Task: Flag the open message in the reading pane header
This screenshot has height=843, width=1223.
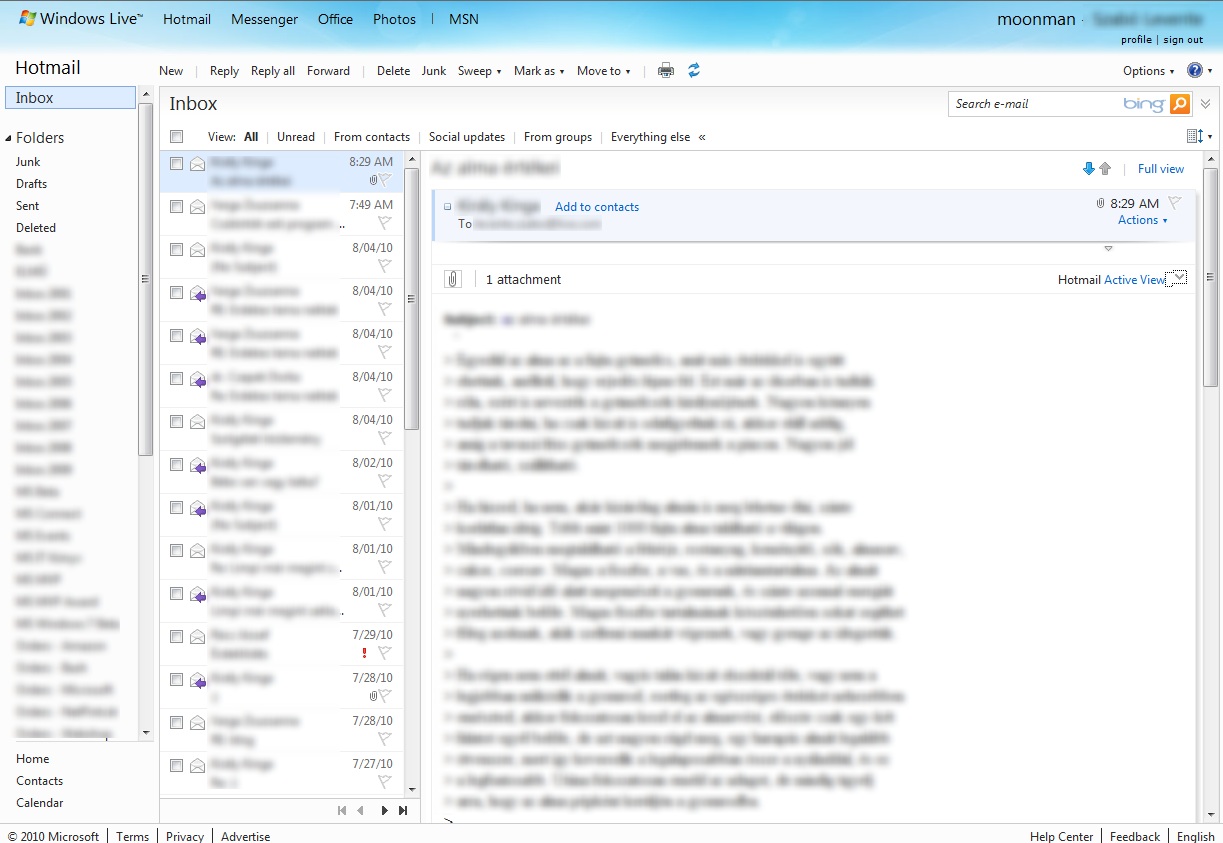Action: point(1175,202)
